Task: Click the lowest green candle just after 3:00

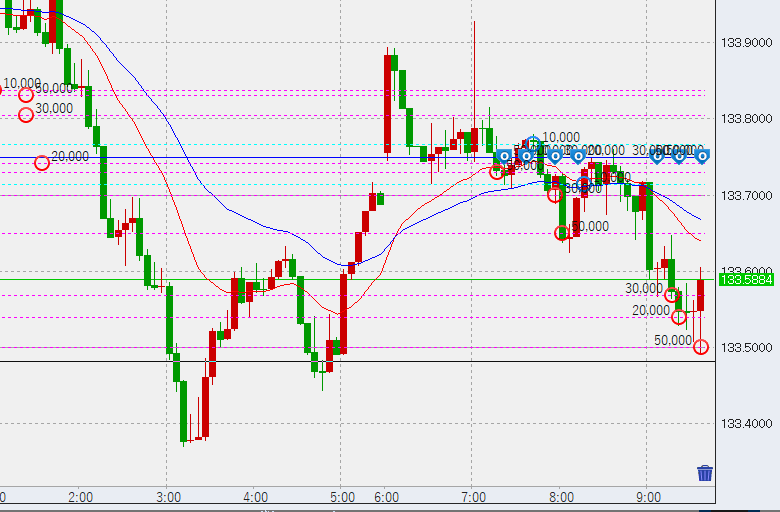Action: [x=184, y=410]
